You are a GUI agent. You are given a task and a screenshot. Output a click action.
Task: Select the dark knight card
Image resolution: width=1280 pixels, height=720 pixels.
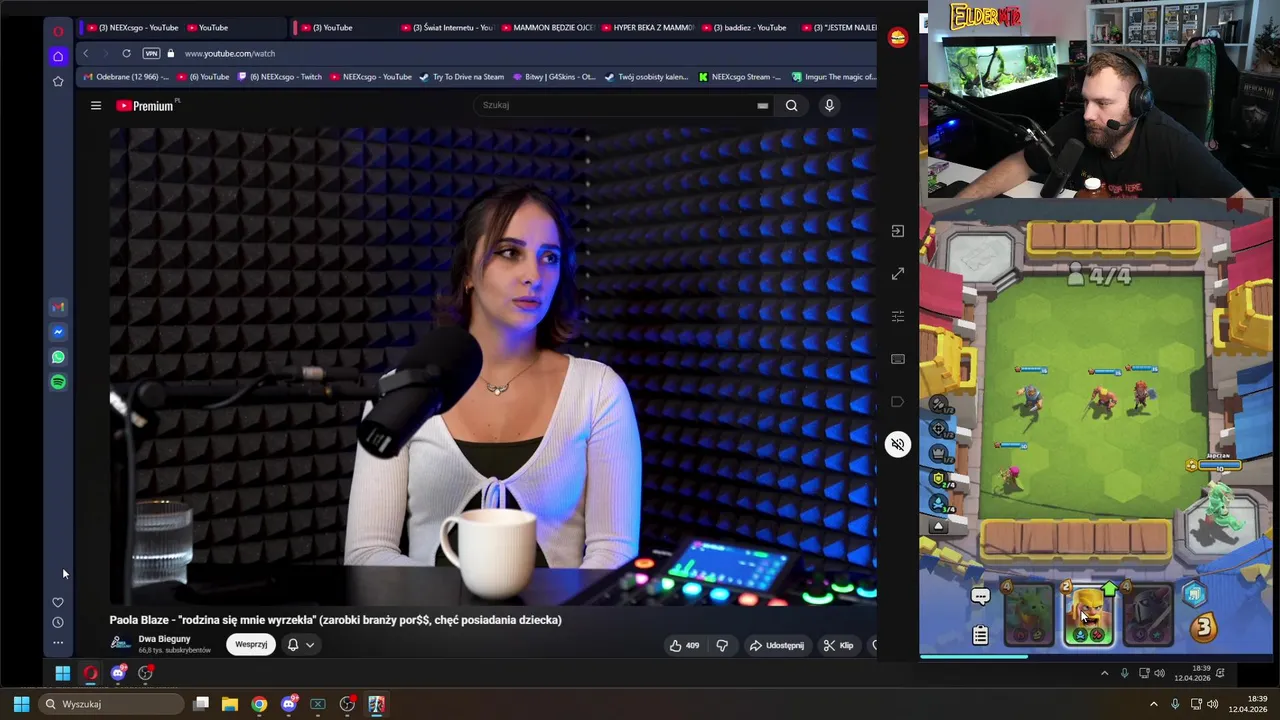click(x=1147, y=615)
